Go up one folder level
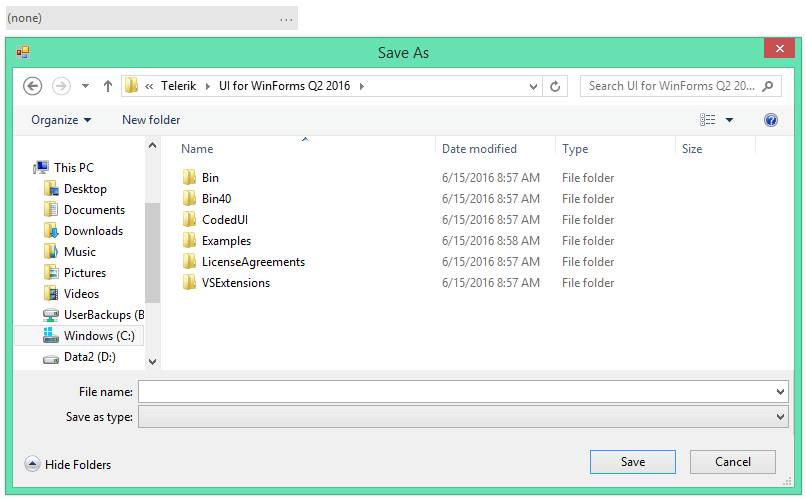The image size is (806, 499). (107, 86)
